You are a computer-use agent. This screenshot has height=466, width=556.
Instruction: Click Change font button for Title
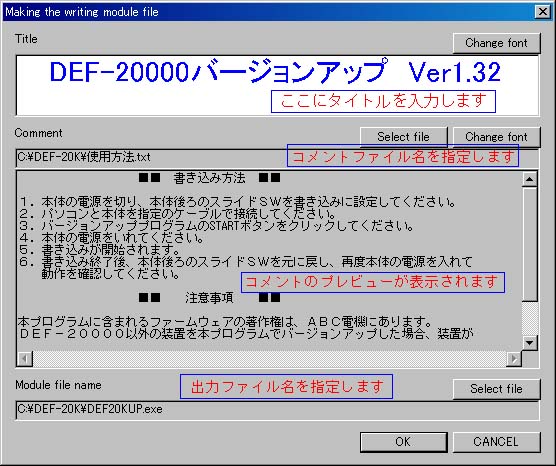coord(496,43)
